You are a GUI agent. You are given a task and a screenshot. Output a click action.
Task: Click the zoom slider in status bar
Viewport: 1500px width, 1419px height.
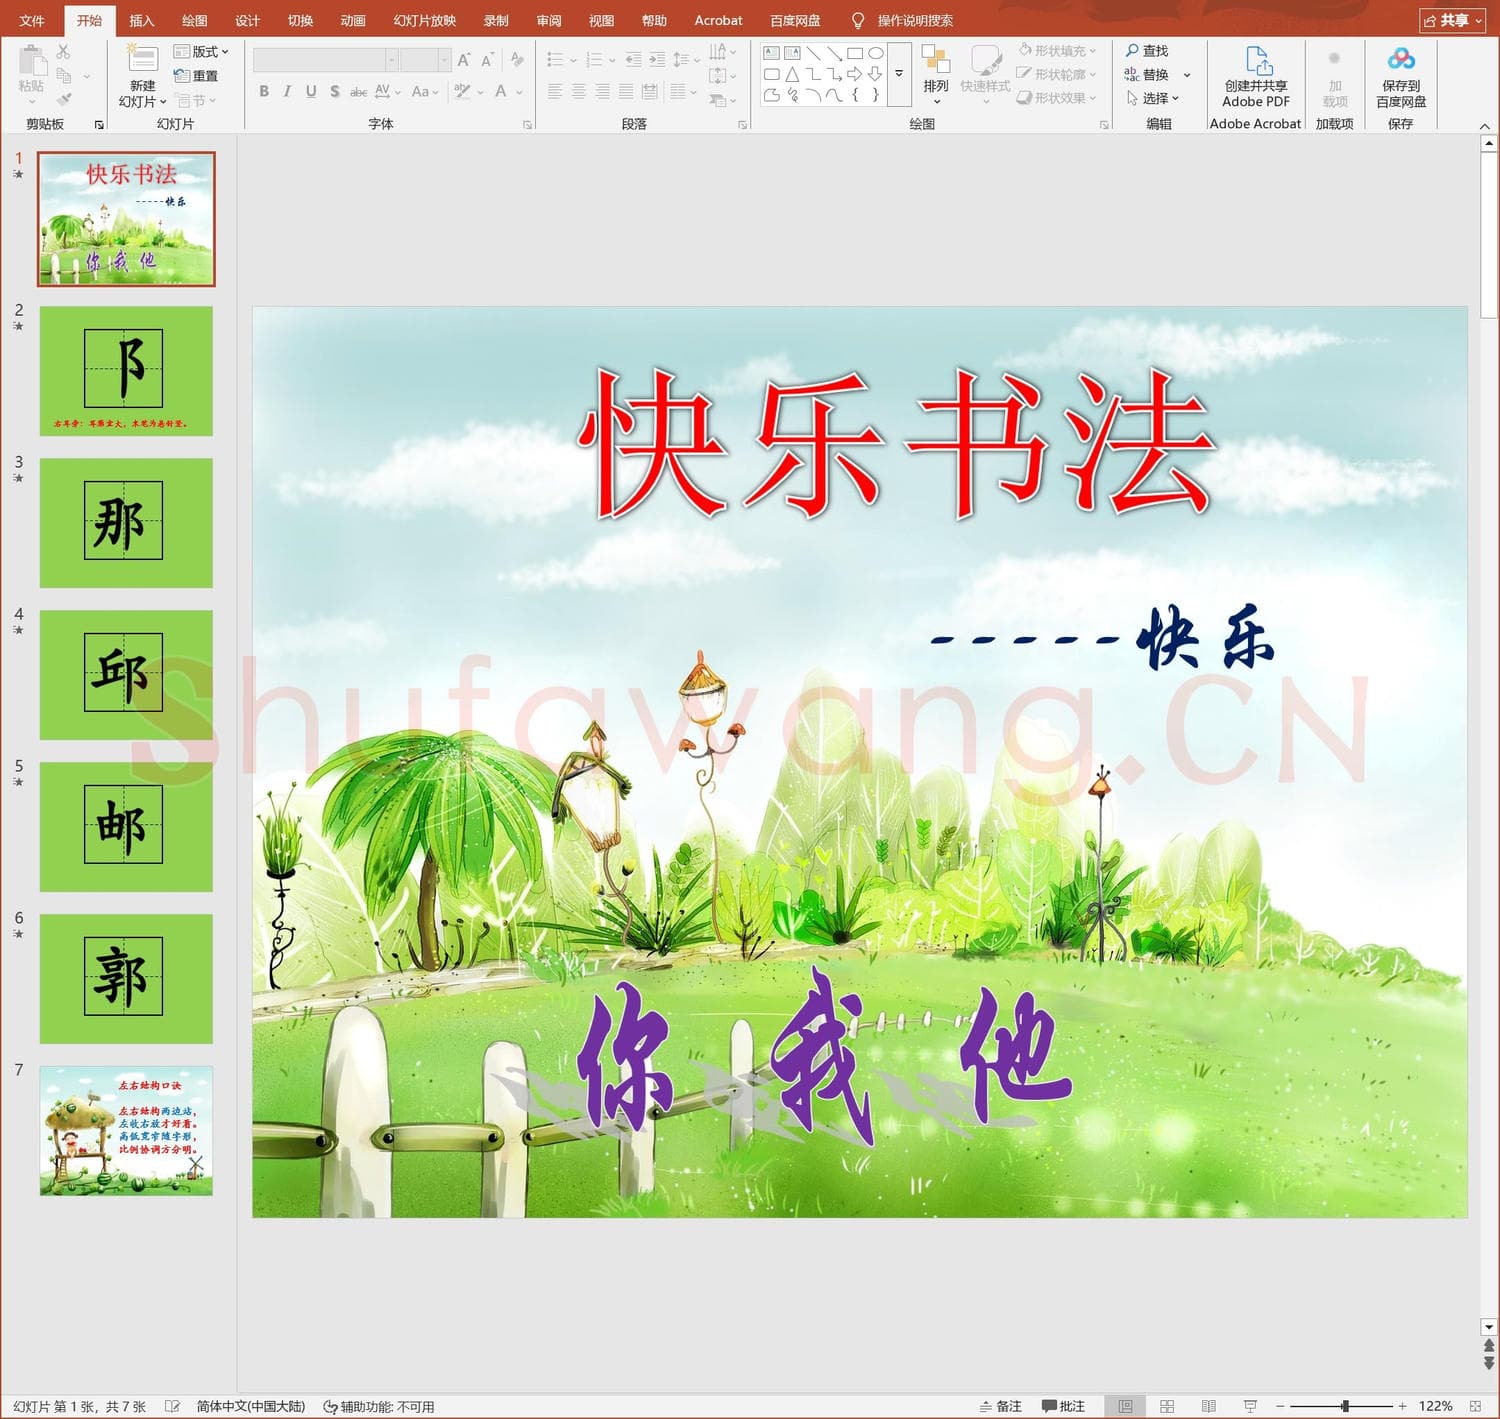pyautogui.click(x=1341, y=1406)
